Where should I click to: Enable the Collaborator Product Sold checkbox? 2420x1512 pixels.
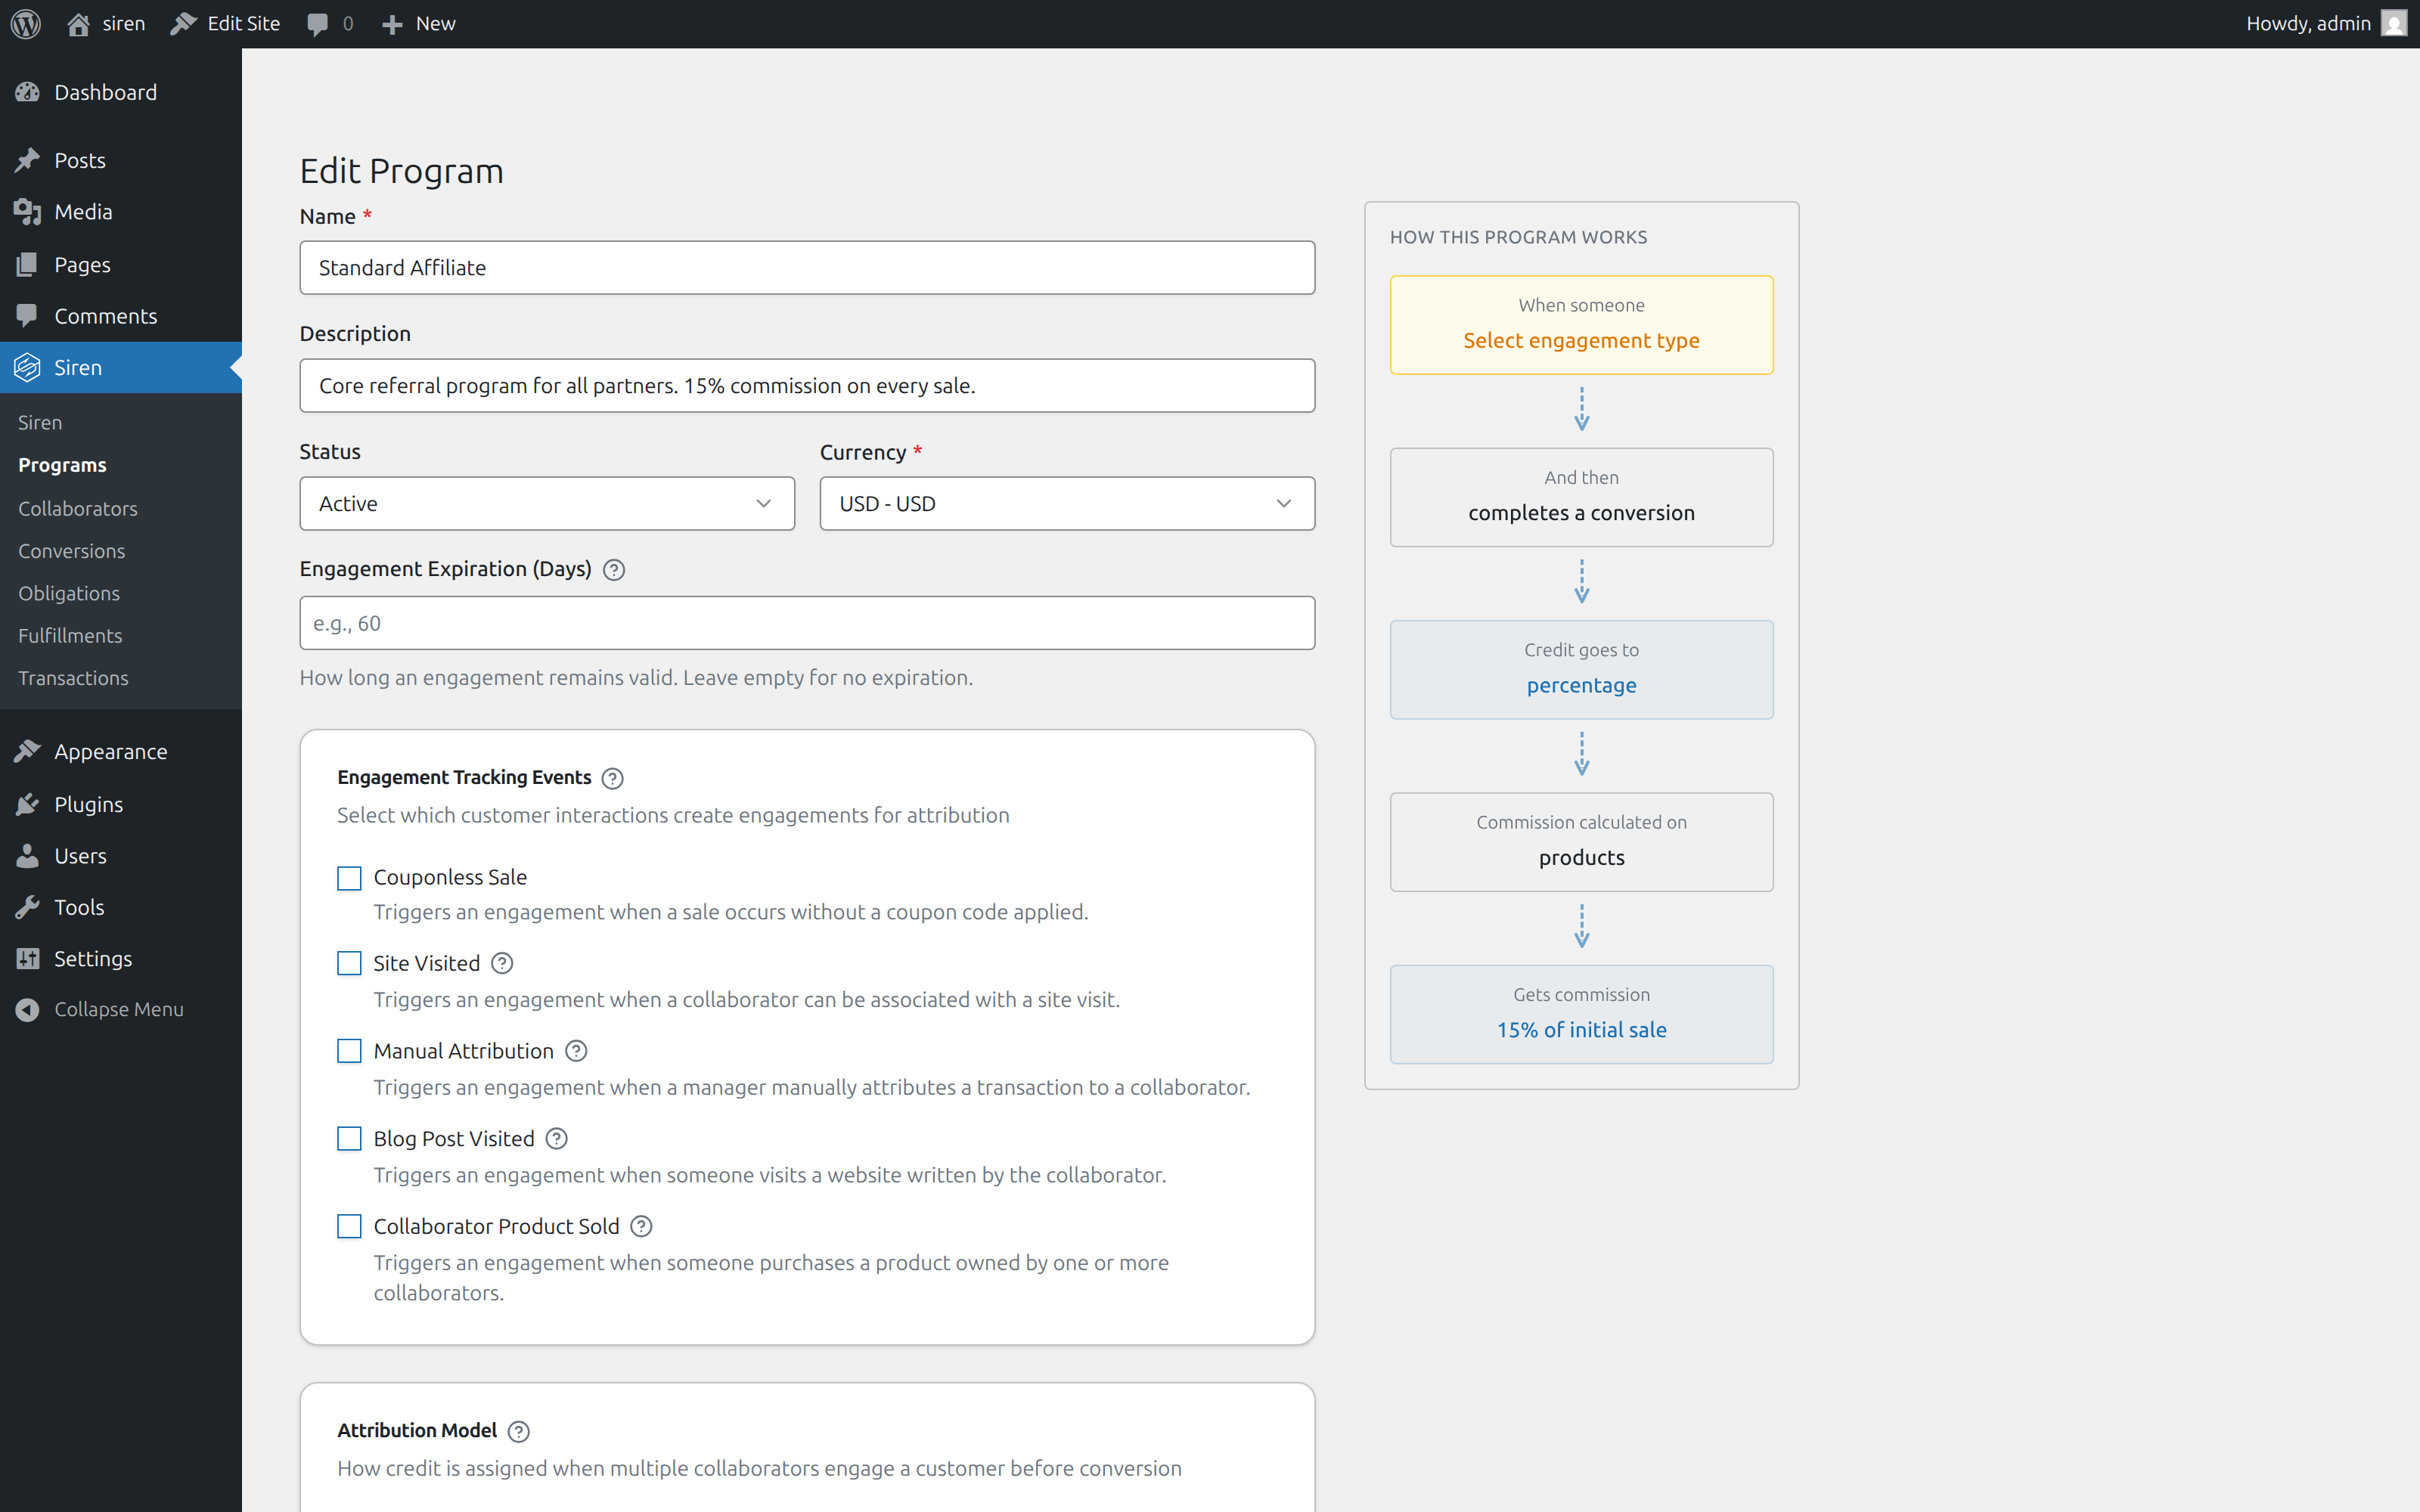click(x=348, y=1226)
